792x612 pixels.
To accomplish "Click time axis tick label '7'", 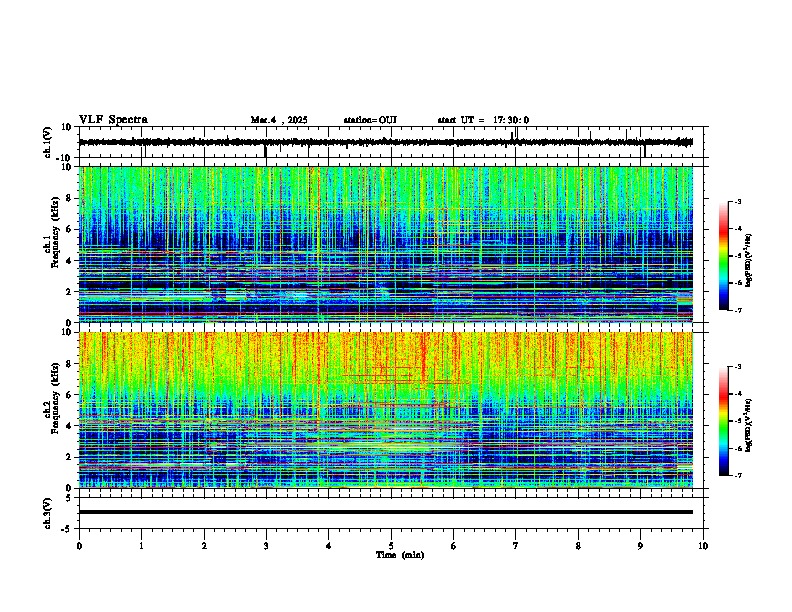I will 516,545.
